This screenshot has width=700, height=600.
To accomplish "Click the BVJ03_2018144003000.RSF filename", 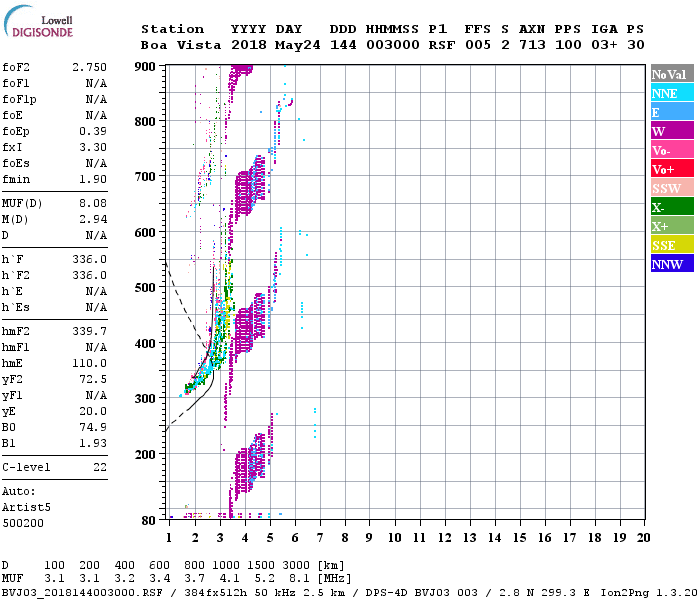I will [x=82, y=592].
